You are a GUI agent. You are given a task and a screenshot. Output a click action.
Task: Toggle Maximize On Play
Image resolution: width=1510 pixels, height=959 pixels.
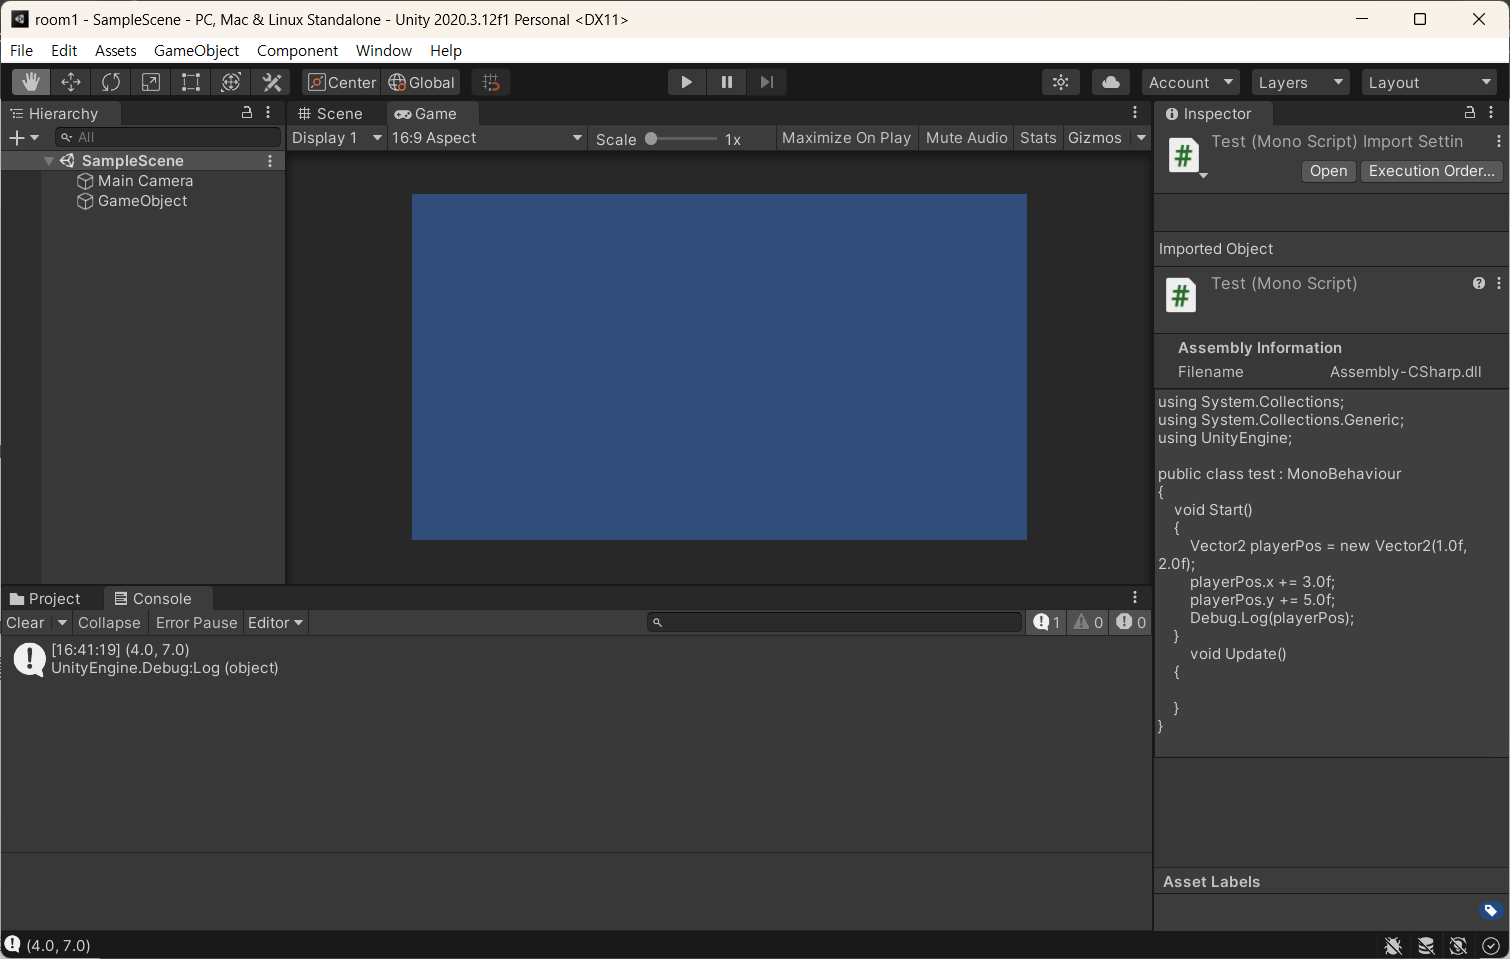[846, 138]
